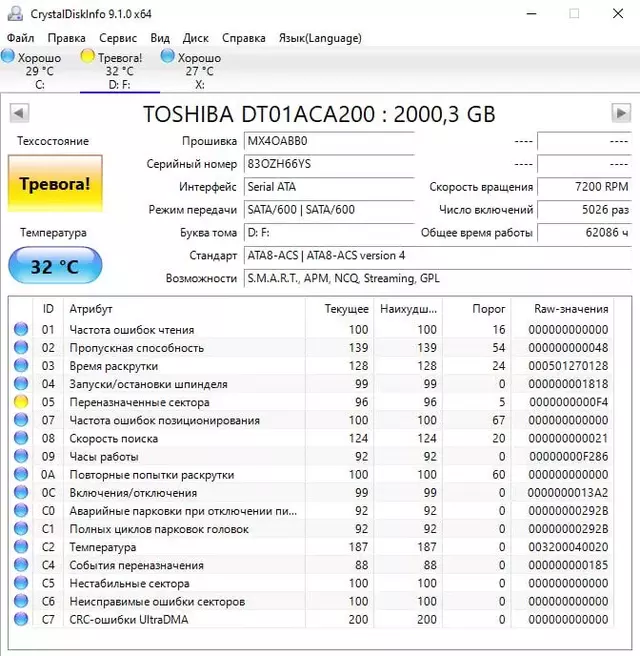
Task: Click the S.M.A.R.T., APM, NCQ features field
Action: (x=437, y=279)
